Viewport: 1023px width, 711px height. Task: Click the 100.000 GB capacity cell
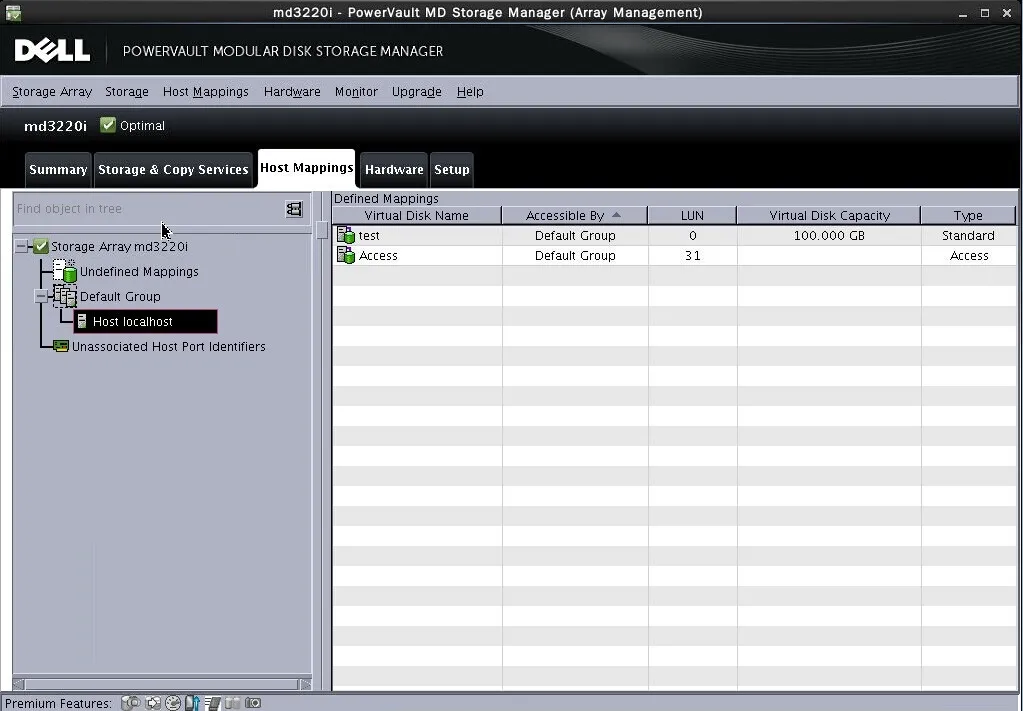pos(829,235)
